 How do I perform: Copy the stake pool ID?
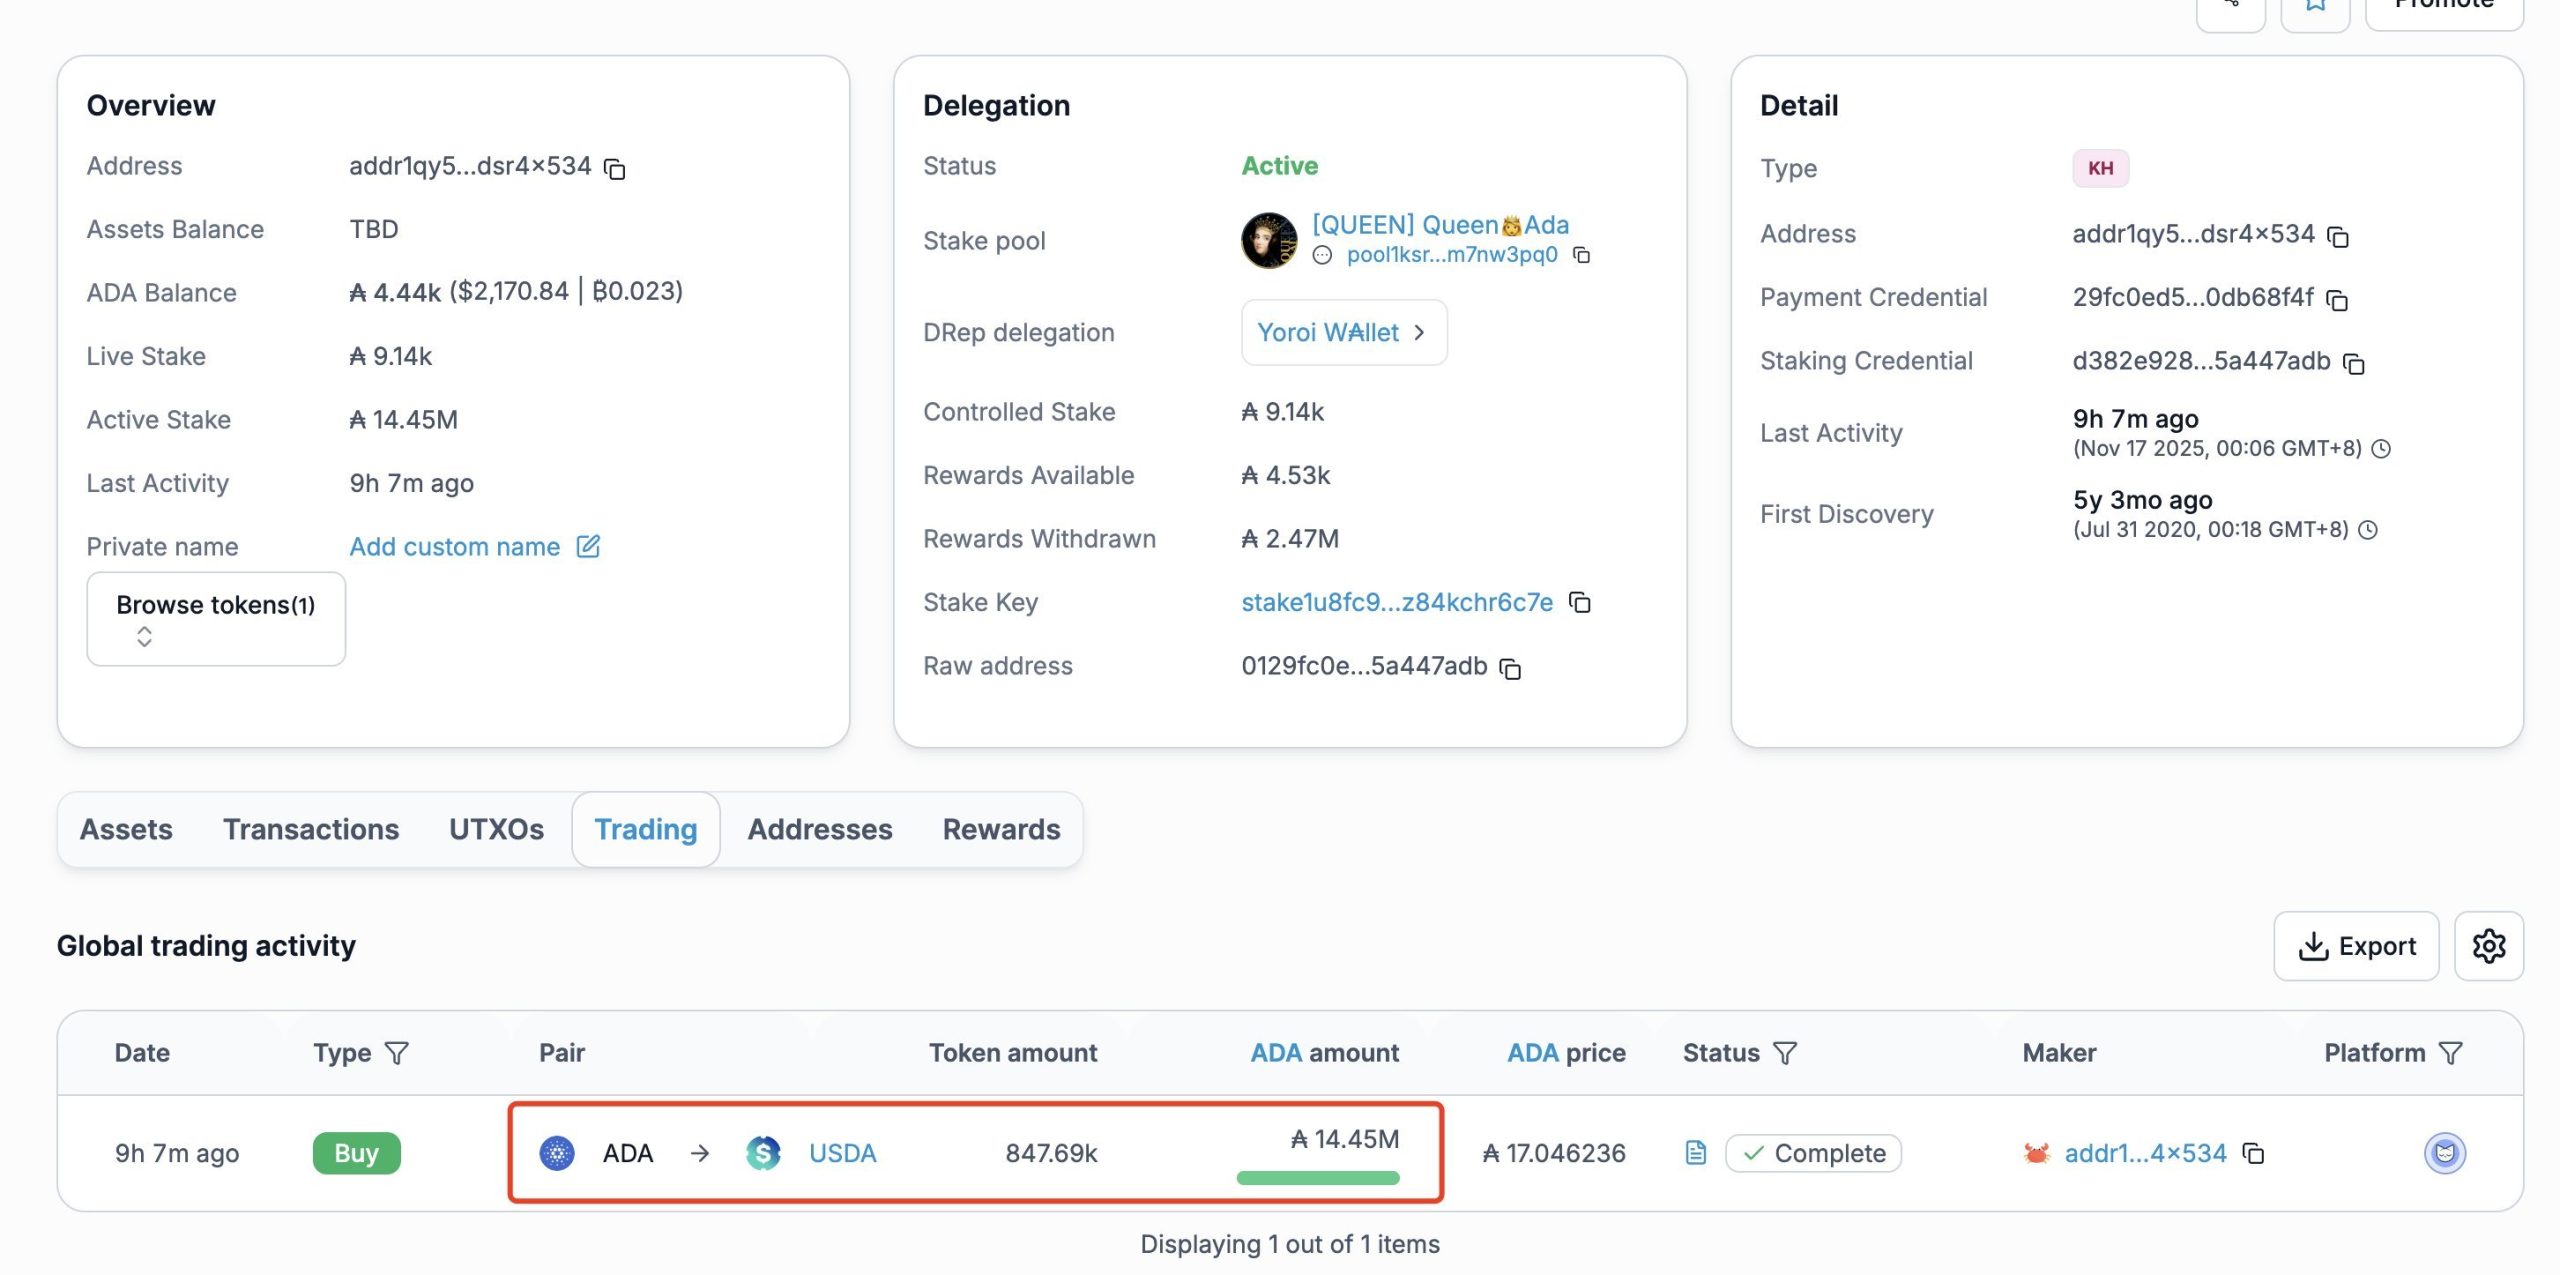(x=1581, y=255)
